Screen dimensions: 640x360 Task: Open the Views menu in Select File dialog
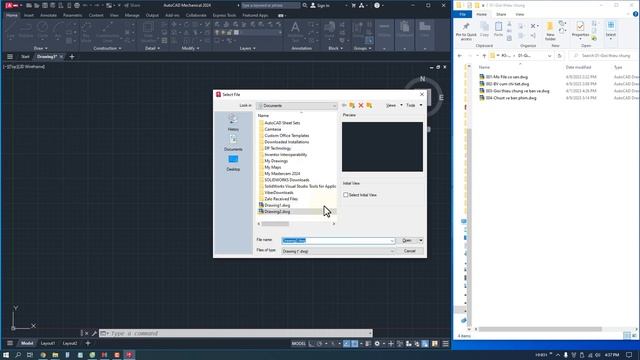point(394,105)
